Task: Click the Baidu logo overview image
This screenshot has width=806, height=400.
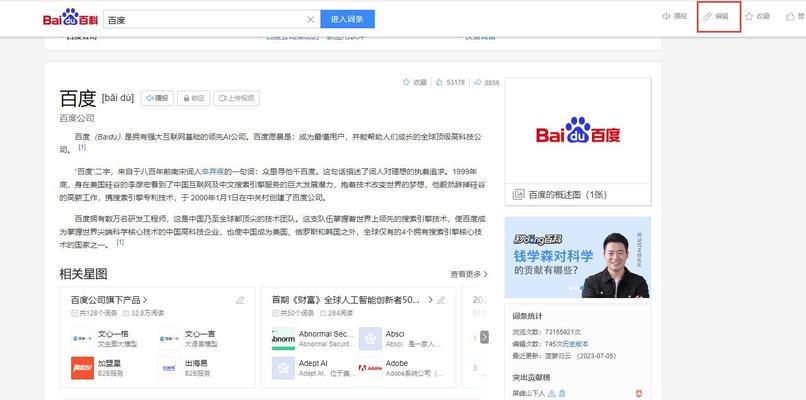Action: pos(578,131)
